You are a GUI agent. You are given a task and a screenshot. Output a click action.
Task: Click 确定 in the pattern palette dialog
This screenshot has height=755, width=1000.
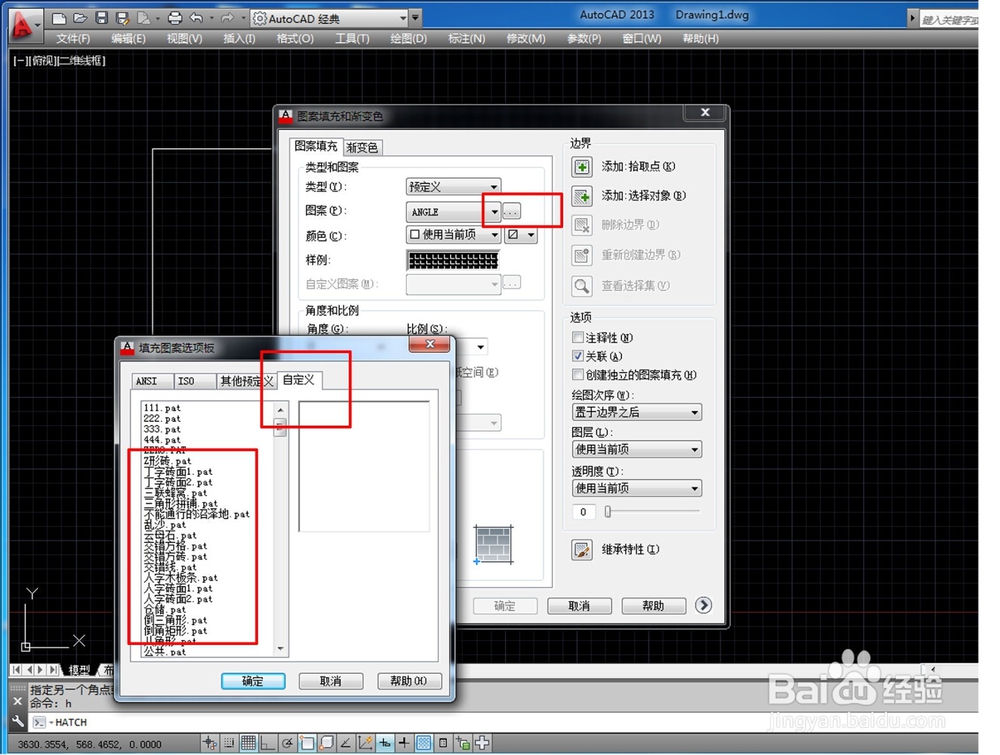point(253,681)
